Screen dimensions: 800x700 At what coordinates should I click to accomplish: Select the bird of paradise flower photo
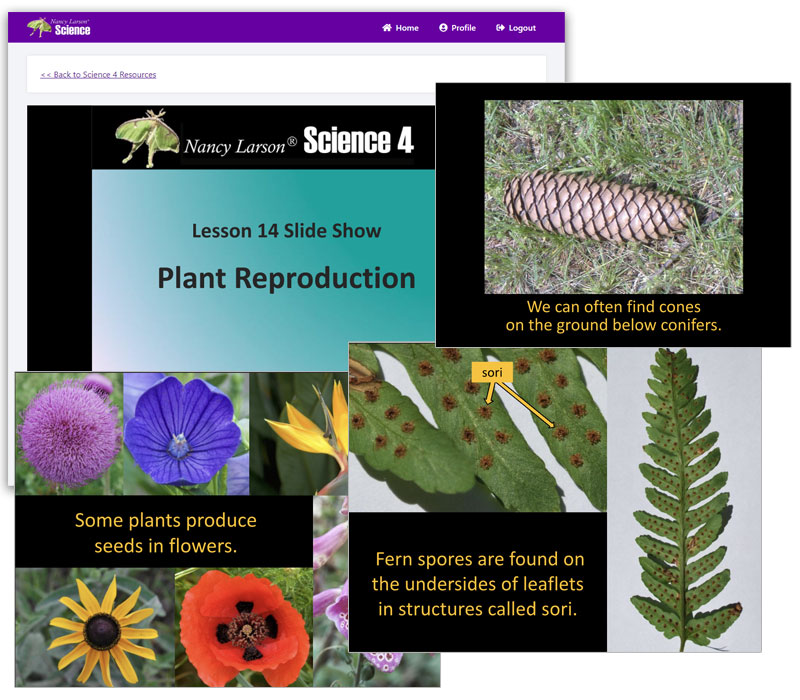click(299, 434)
